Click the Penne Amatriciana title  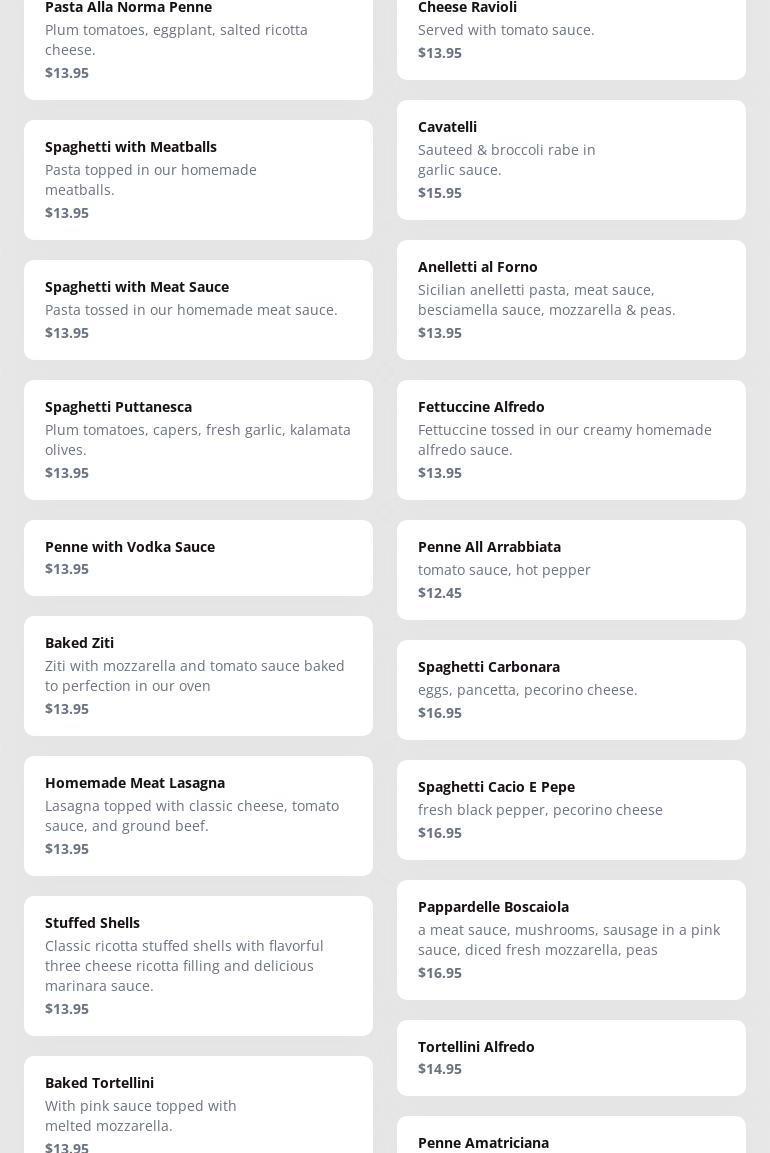483,1142
